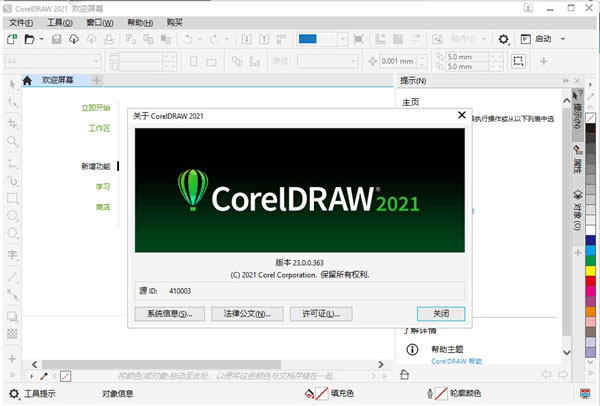
Task: Add a new tab with plus icon
Action: [97, 80]
